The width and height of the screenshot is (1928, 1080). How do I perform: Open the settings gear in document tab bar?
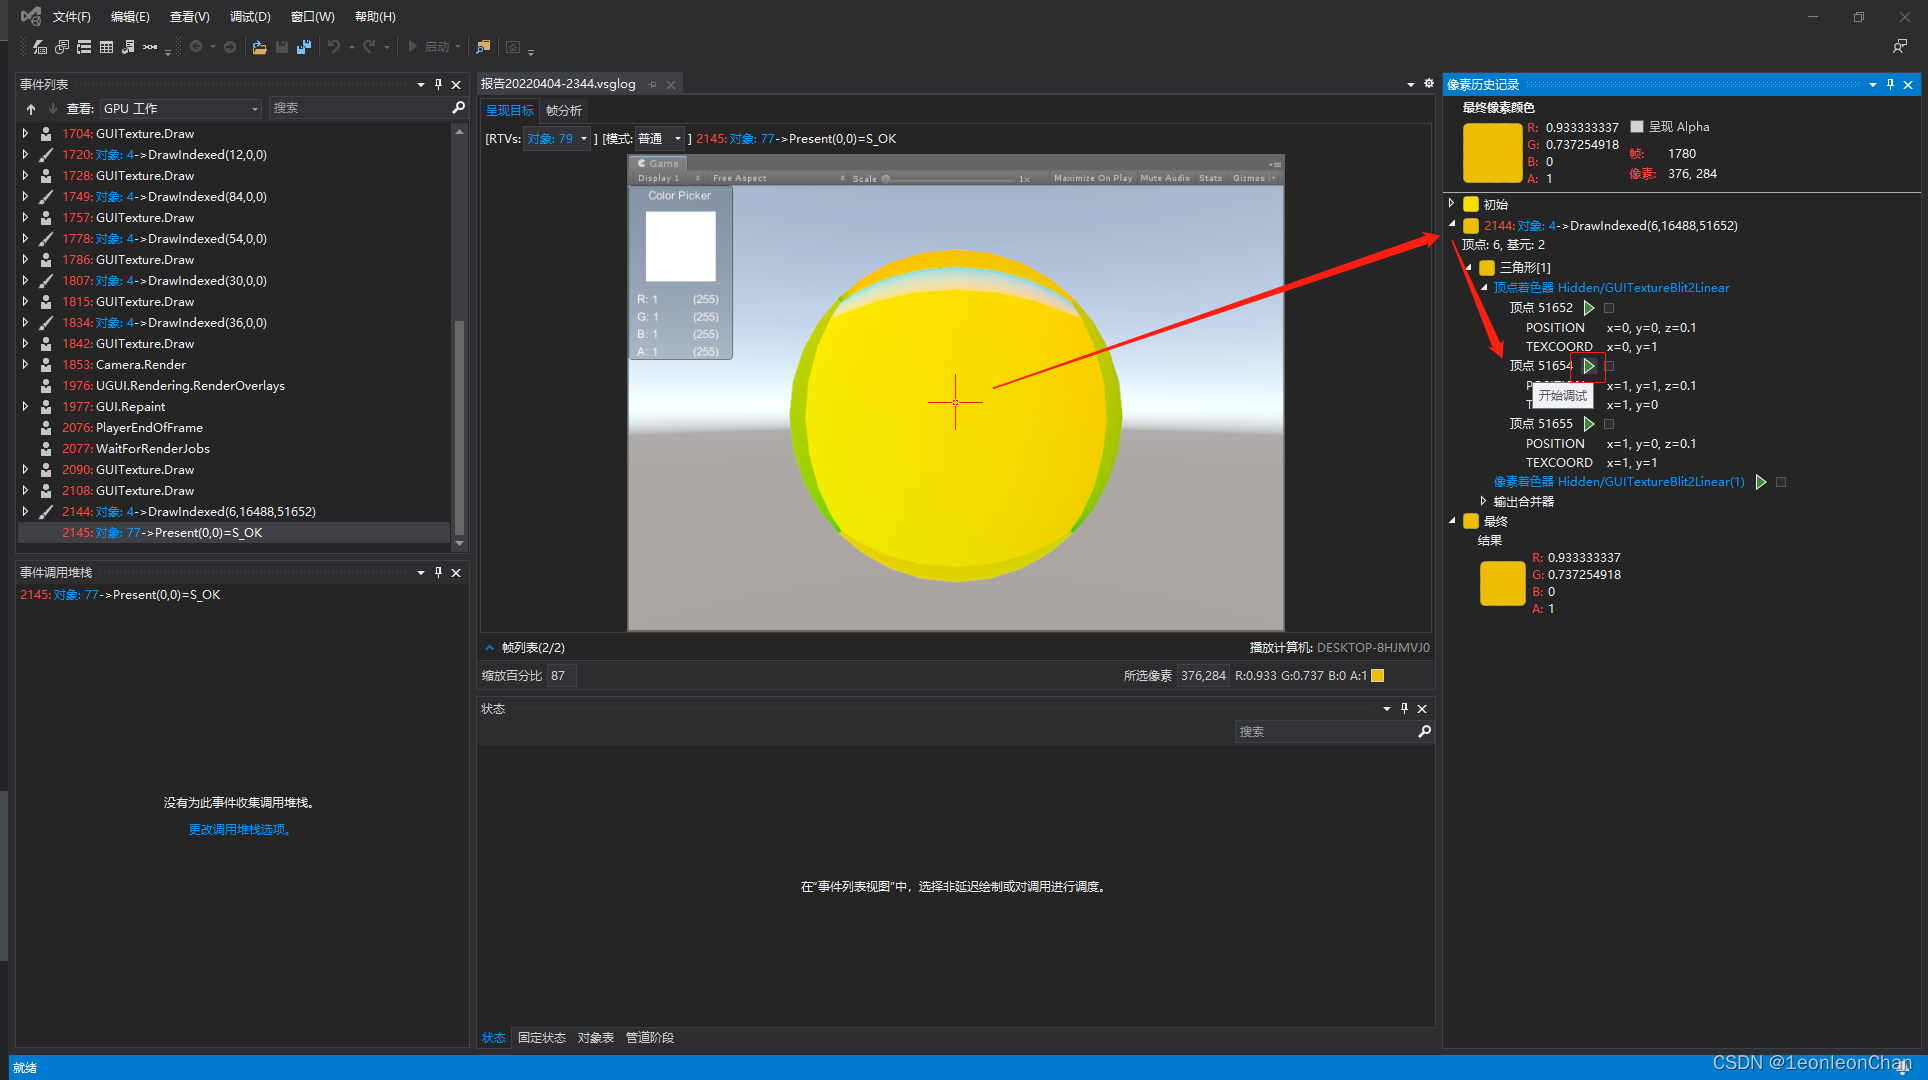pos(1429,84)
